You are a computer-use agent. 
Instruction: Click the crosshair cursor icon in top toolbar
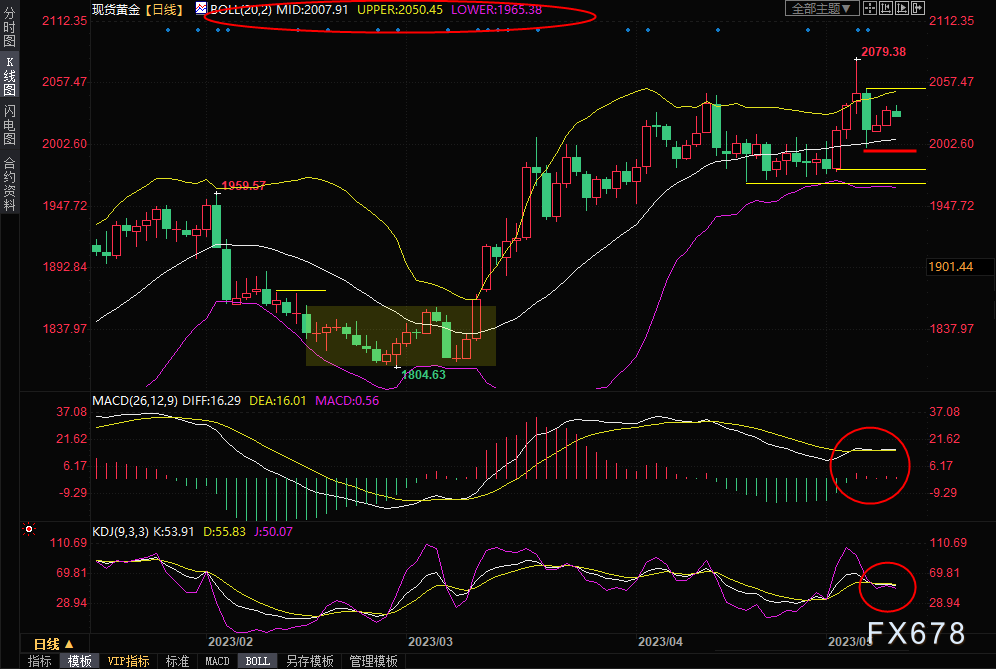point(870,8)
